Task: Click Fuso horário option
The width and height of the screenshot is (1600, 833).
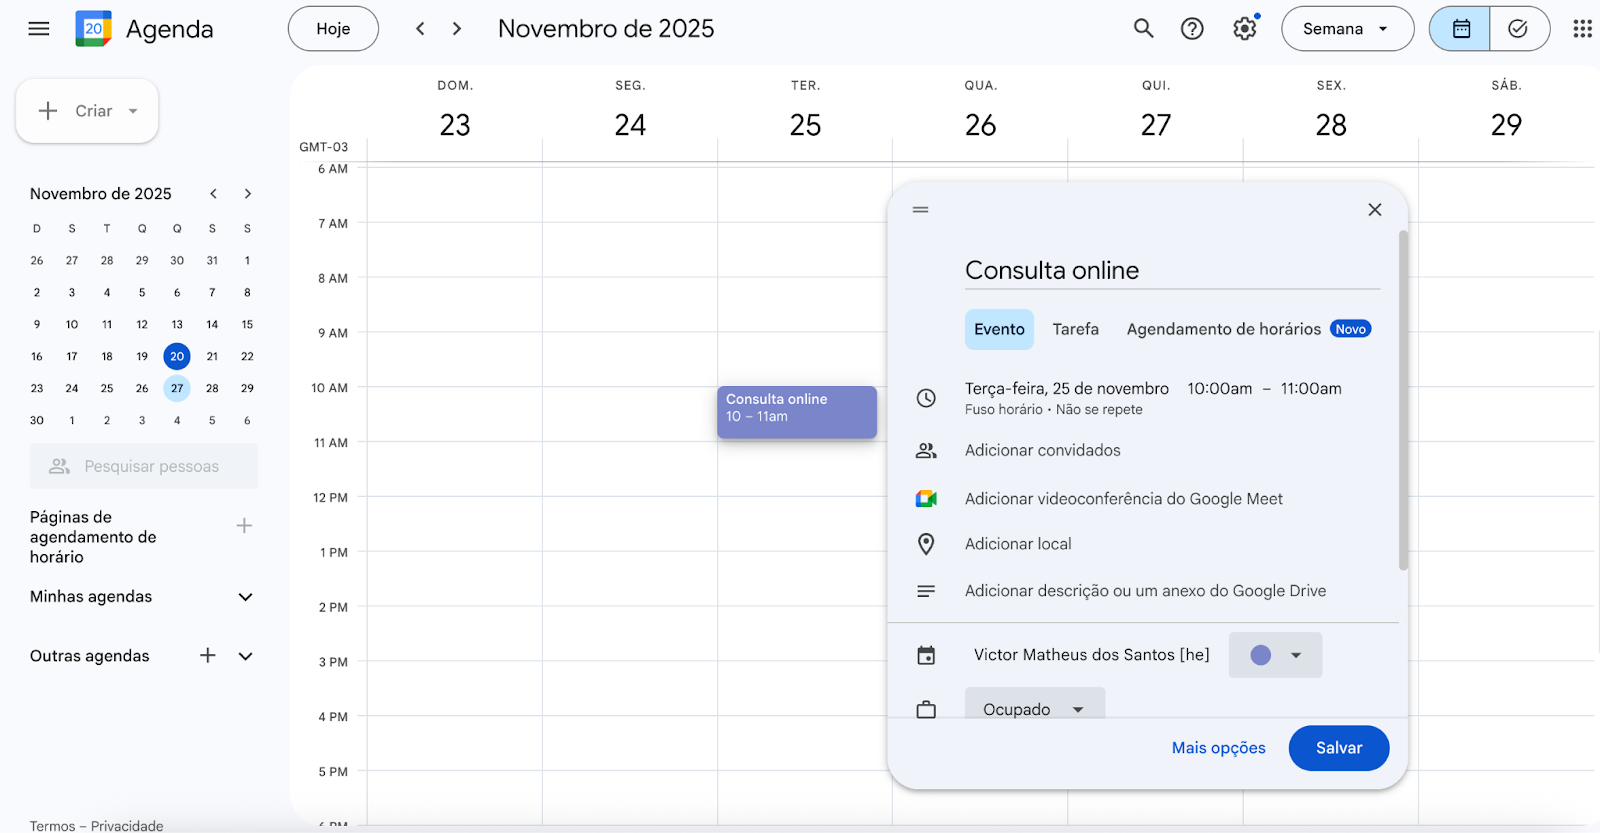Action: [1004, 410]
